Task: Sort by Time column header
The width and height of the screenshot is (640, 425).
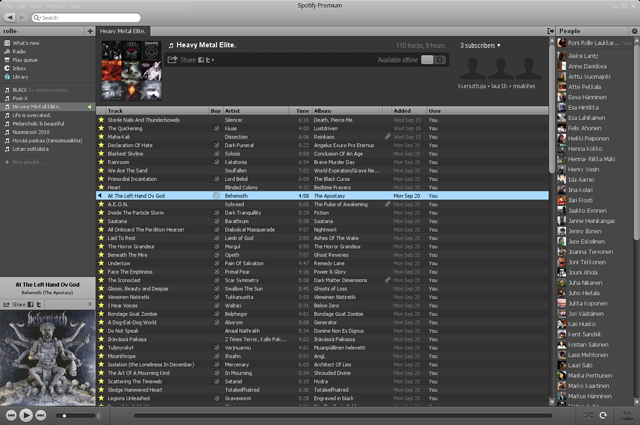Action: [x=300, y=111]
